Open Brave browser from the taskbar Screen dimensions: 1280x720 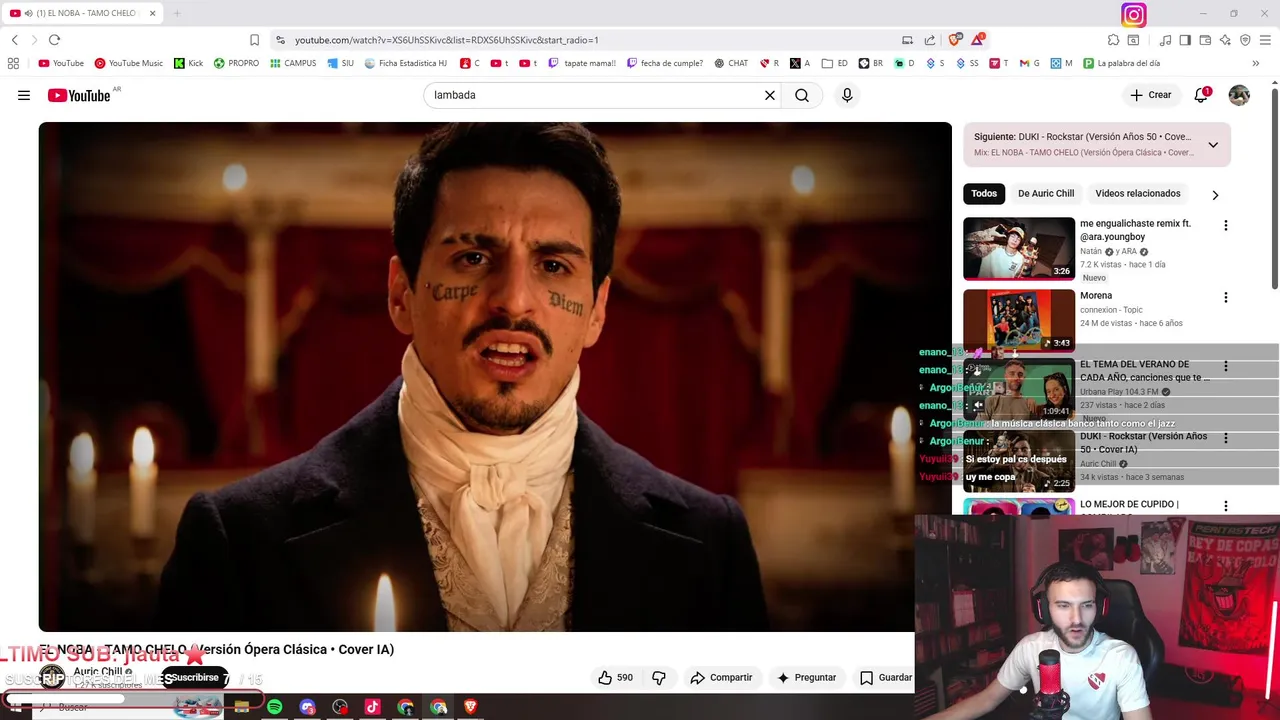(470, 707)
